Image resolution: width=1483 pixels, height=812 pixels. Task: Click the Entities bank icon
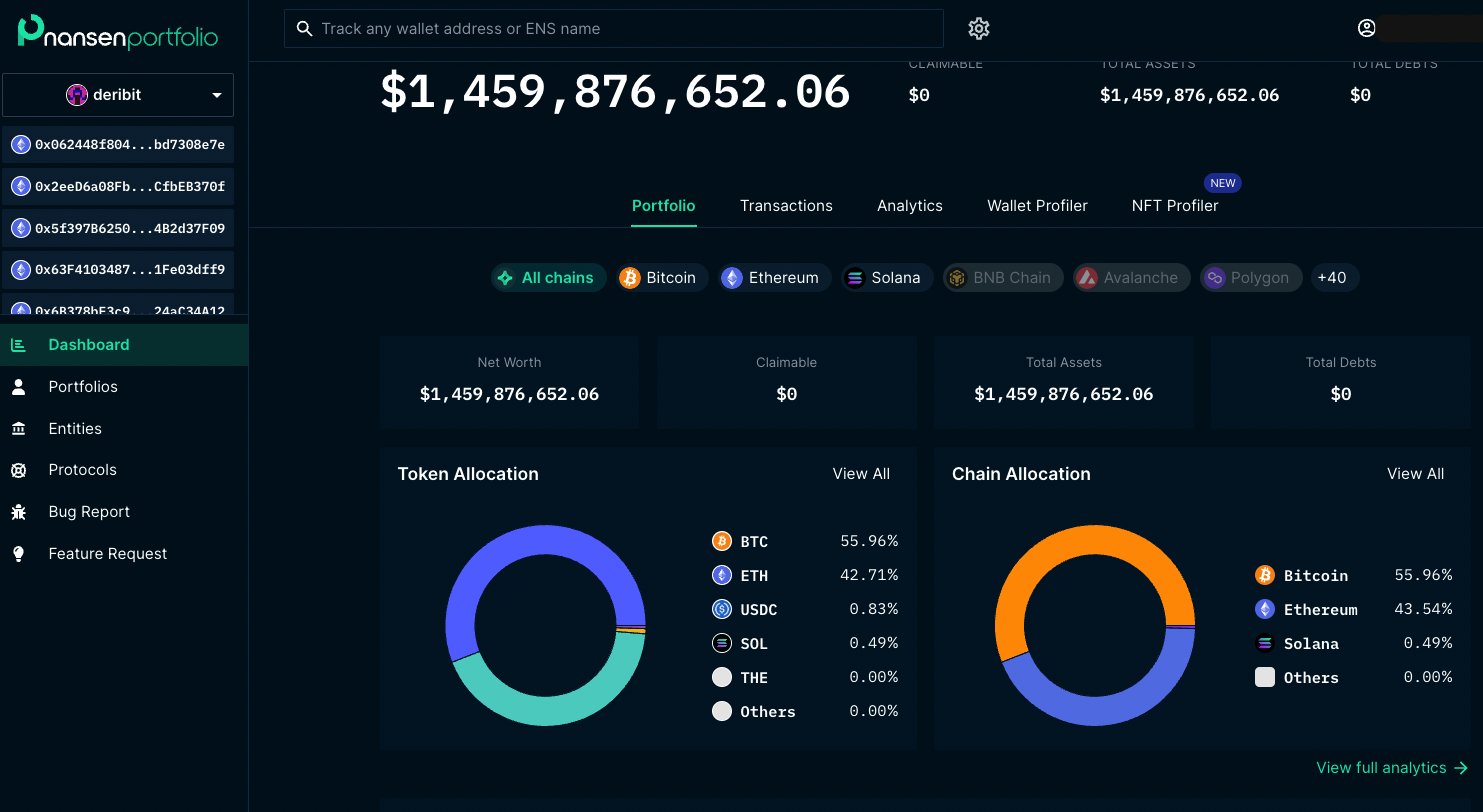[x=18, y=429]
